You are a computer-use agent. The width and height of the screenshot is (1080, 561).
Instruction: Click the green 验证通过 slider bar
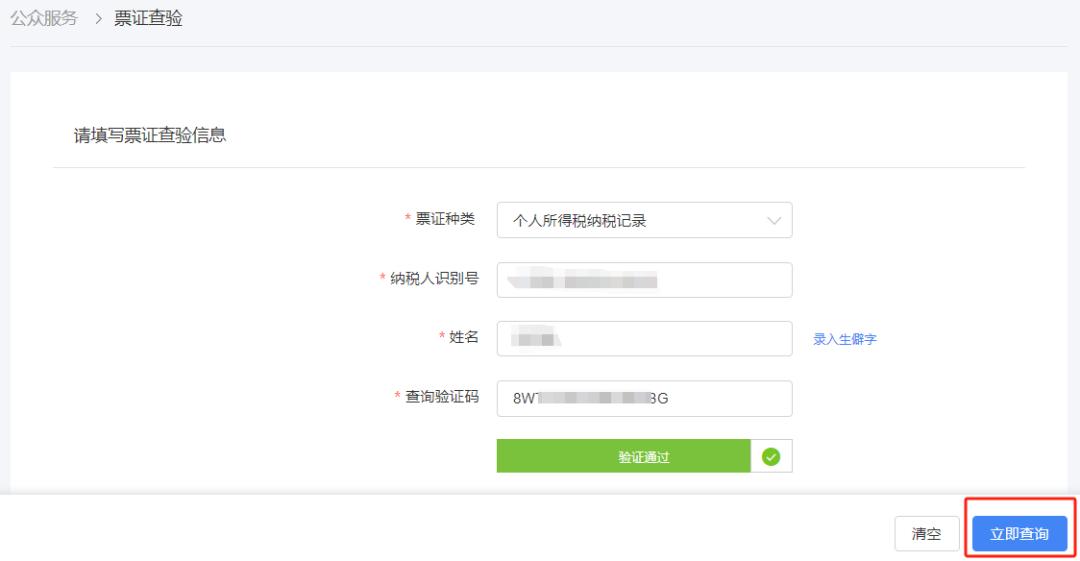[x=622, y=456]
